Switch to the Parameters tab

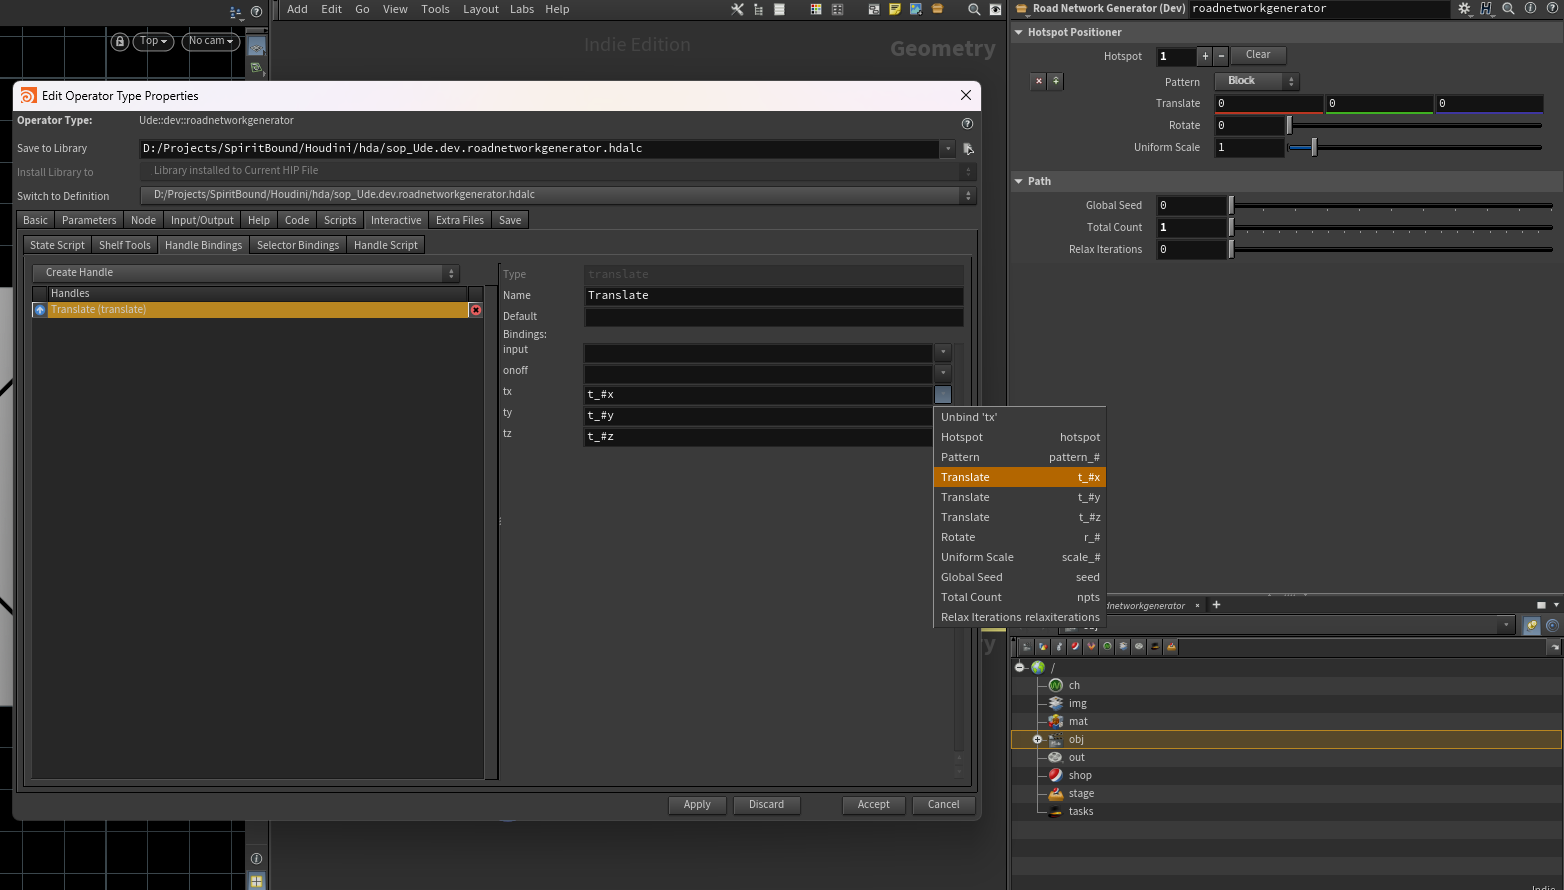coord(89,220)
